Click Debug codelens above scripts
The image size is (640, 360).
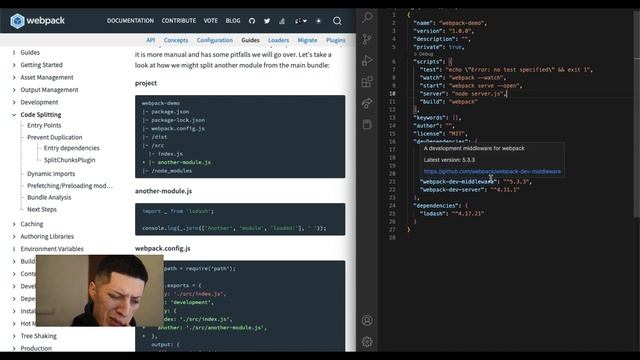pos(425,54)
